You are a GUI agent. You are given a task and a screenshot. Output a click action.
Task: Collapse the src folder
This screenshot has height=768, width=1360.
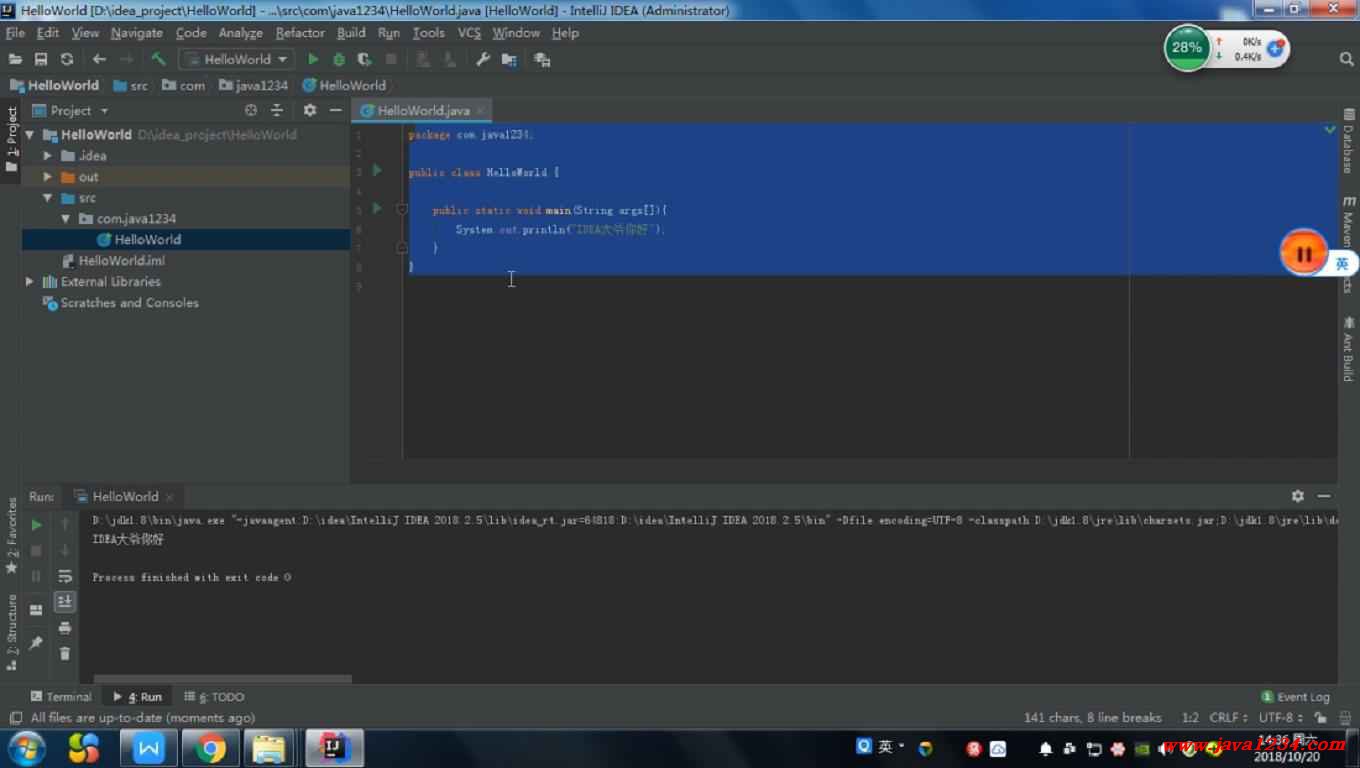click(x=47, y=198)
